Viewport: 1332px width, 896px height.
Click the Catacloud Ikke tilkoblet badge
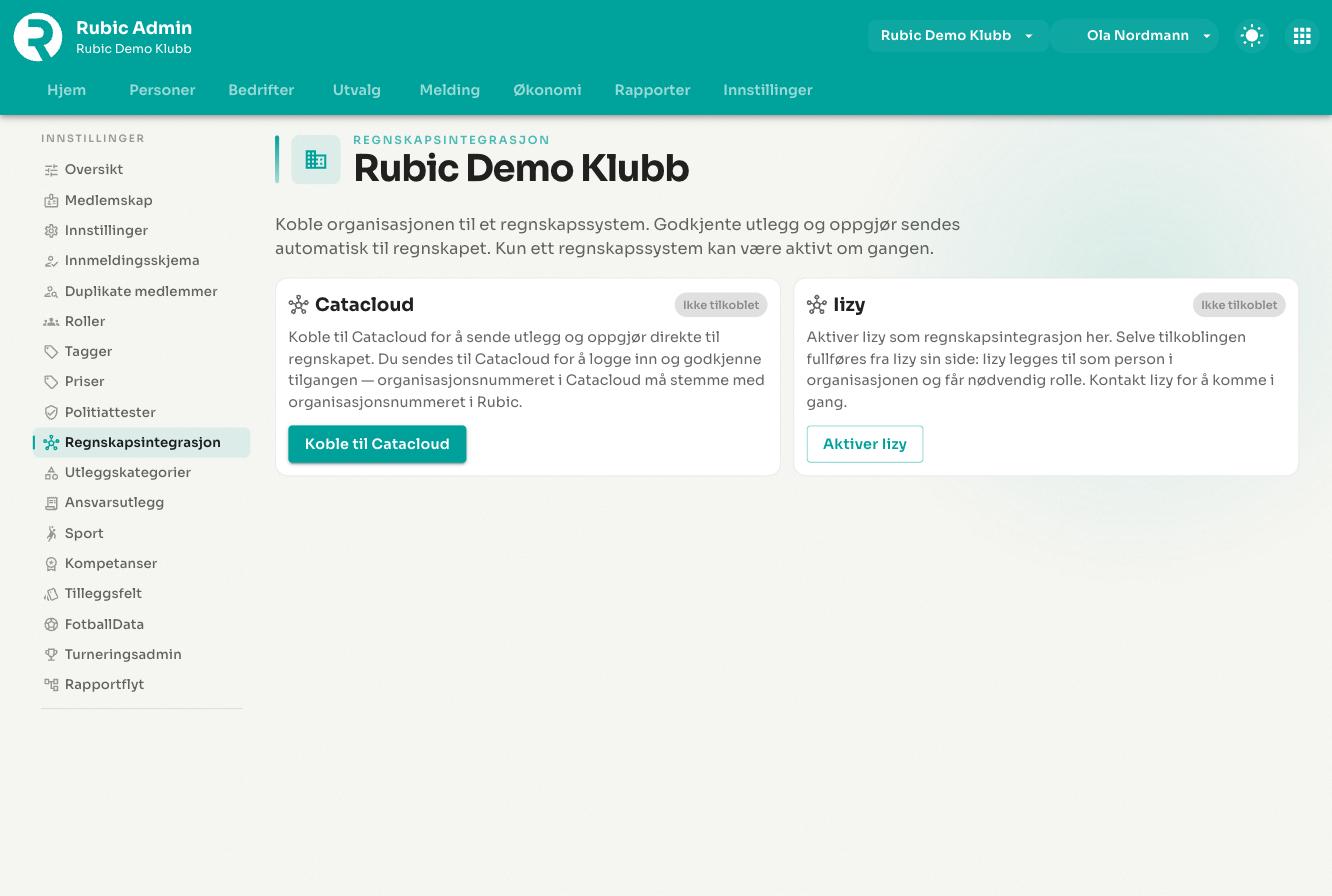(x=721, y=305)
